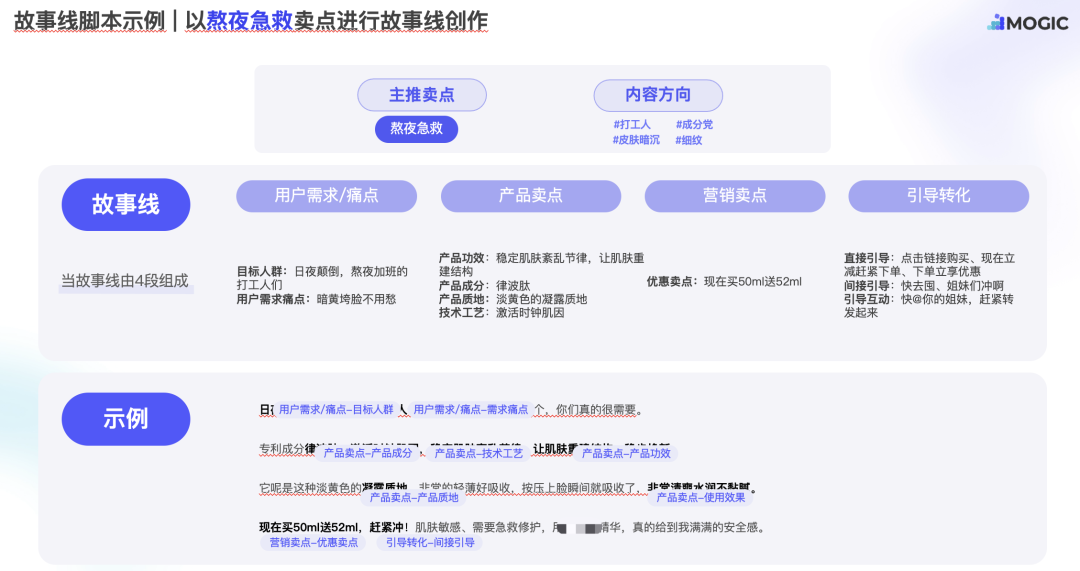Click the example sentence ending 你们真的很需要

point(451,410)
